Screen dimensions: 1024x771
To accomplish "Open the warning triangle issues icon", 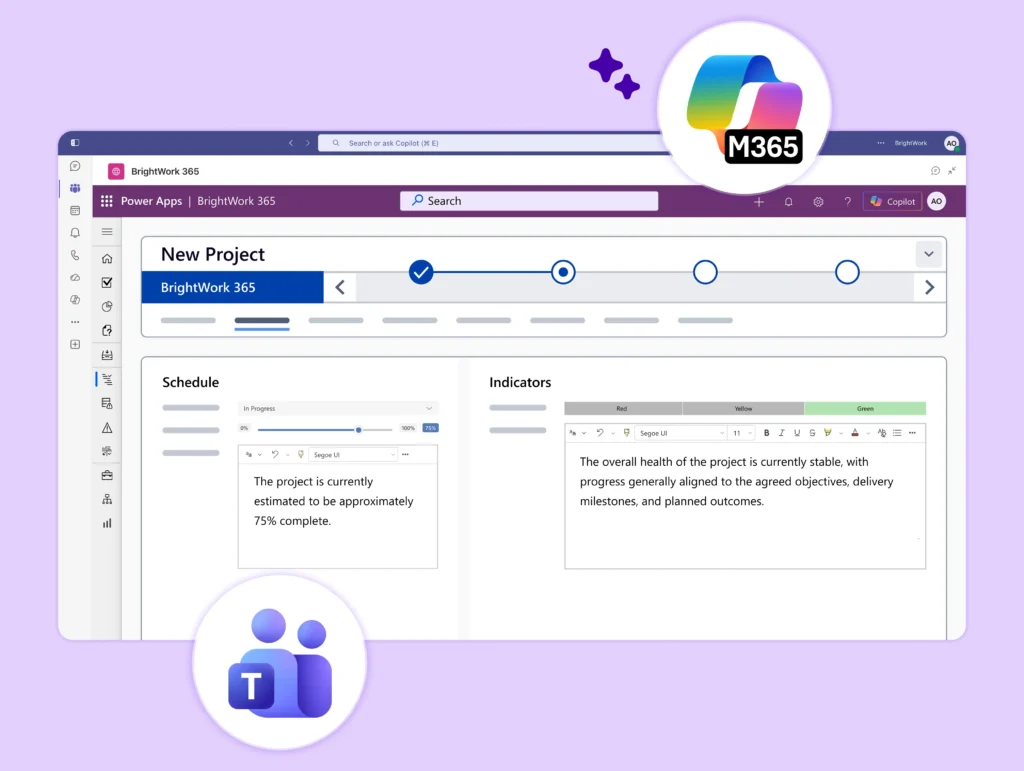I will [107, 428].
